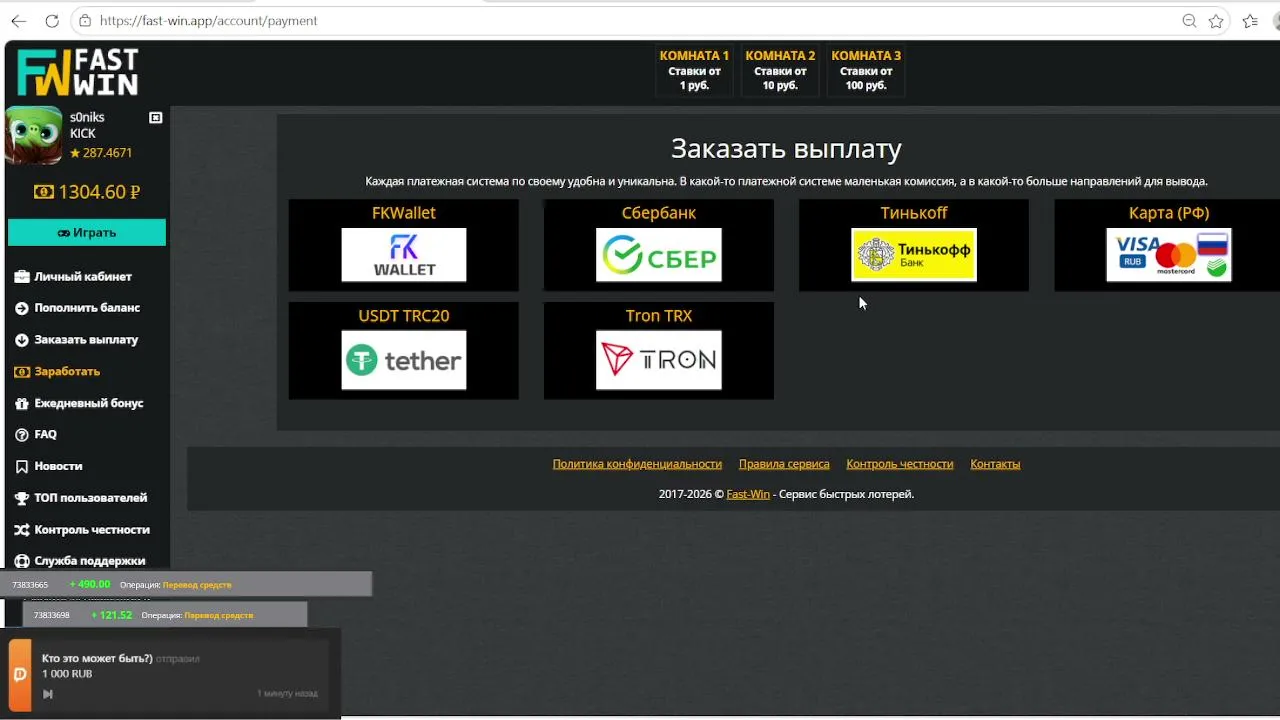Open the FAQ page
This screenshot has width=1280, height=720.
point(45,435)
